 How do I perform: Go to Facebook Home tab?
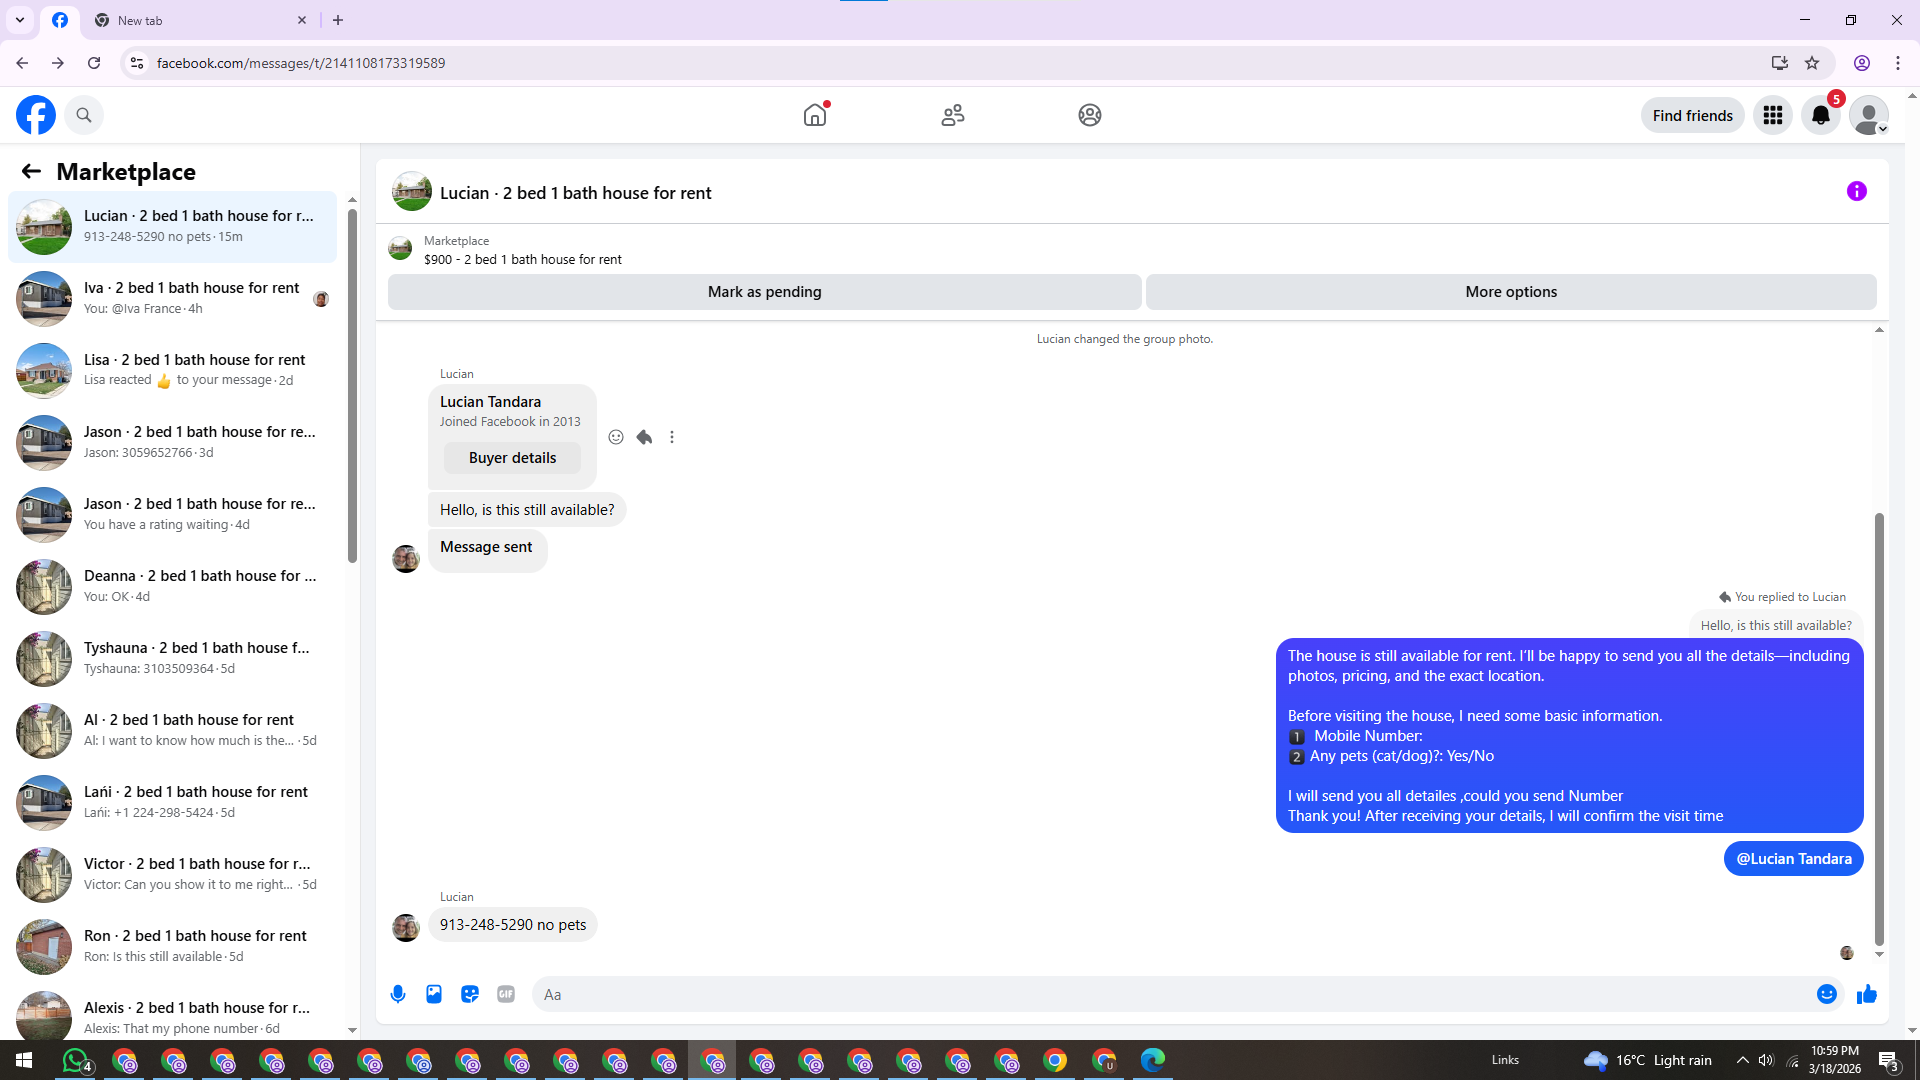coord(815,115)
